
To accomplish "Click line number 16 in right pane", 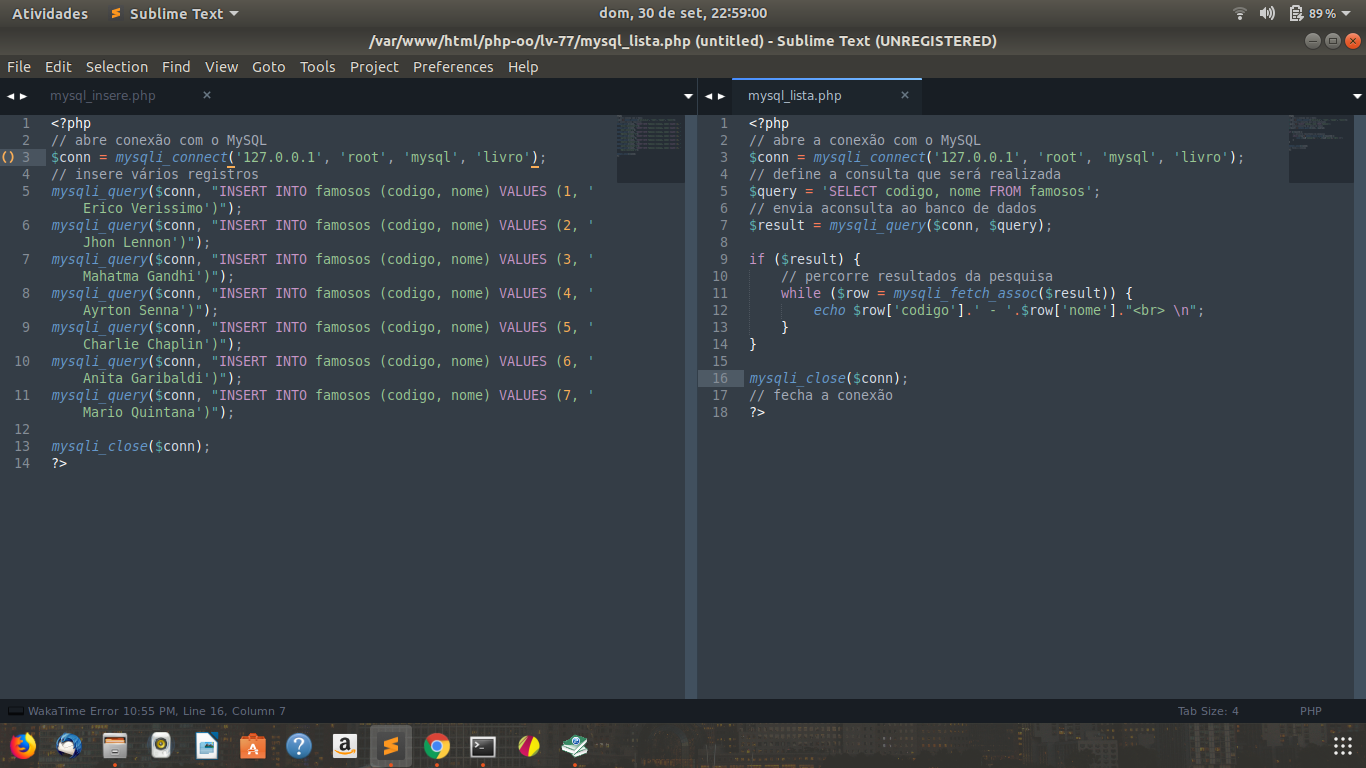I will click(x=720, y=378).
